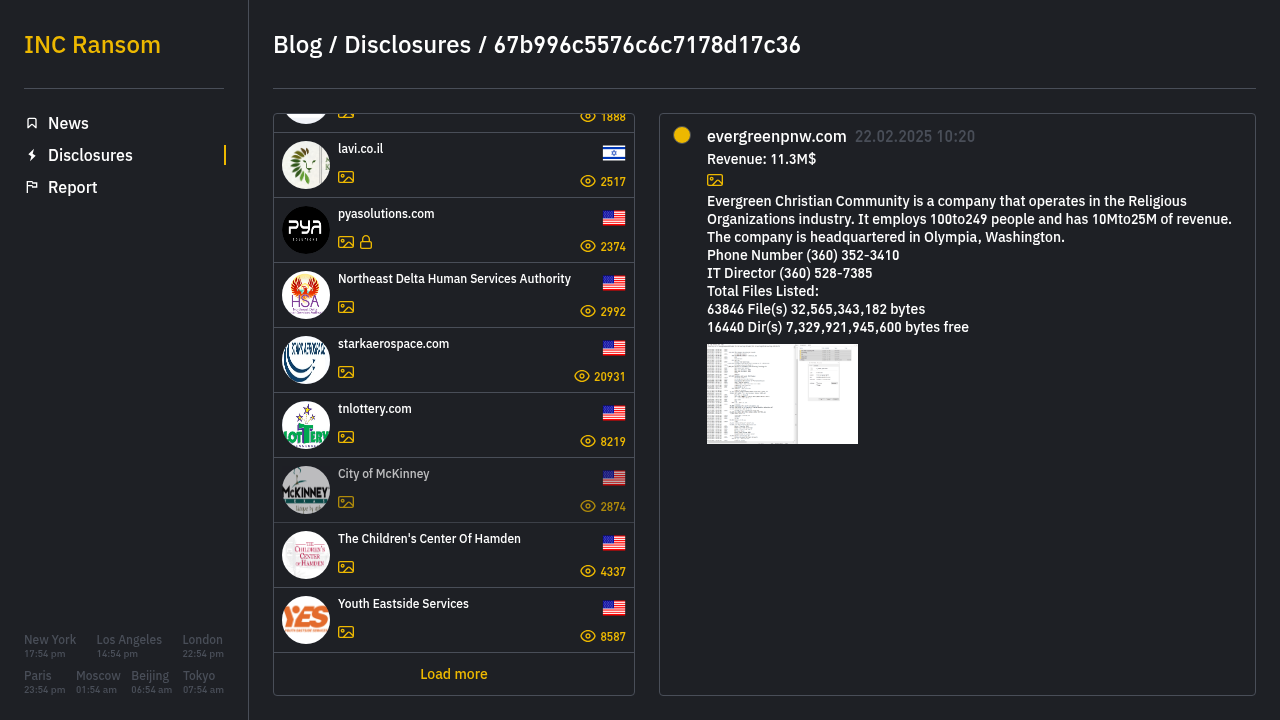Click the US flag on starkaerospace.com row

point(614,348)
